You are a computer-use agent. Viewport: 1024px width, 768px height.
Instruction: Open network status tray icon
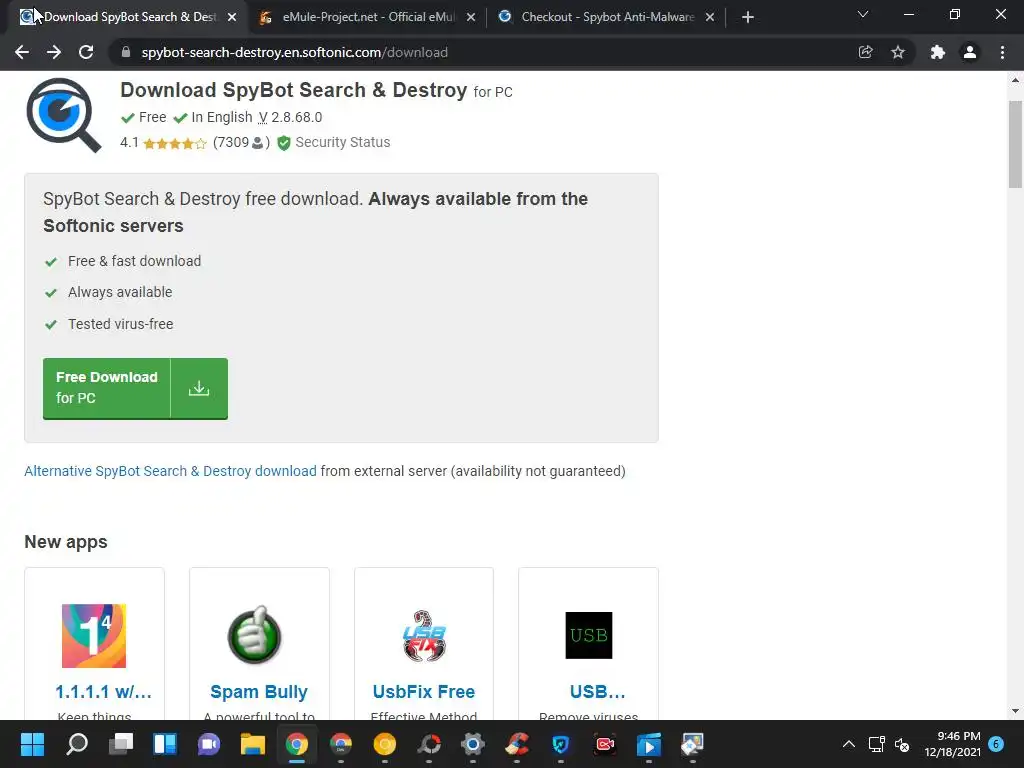click(x=876, y=744)
